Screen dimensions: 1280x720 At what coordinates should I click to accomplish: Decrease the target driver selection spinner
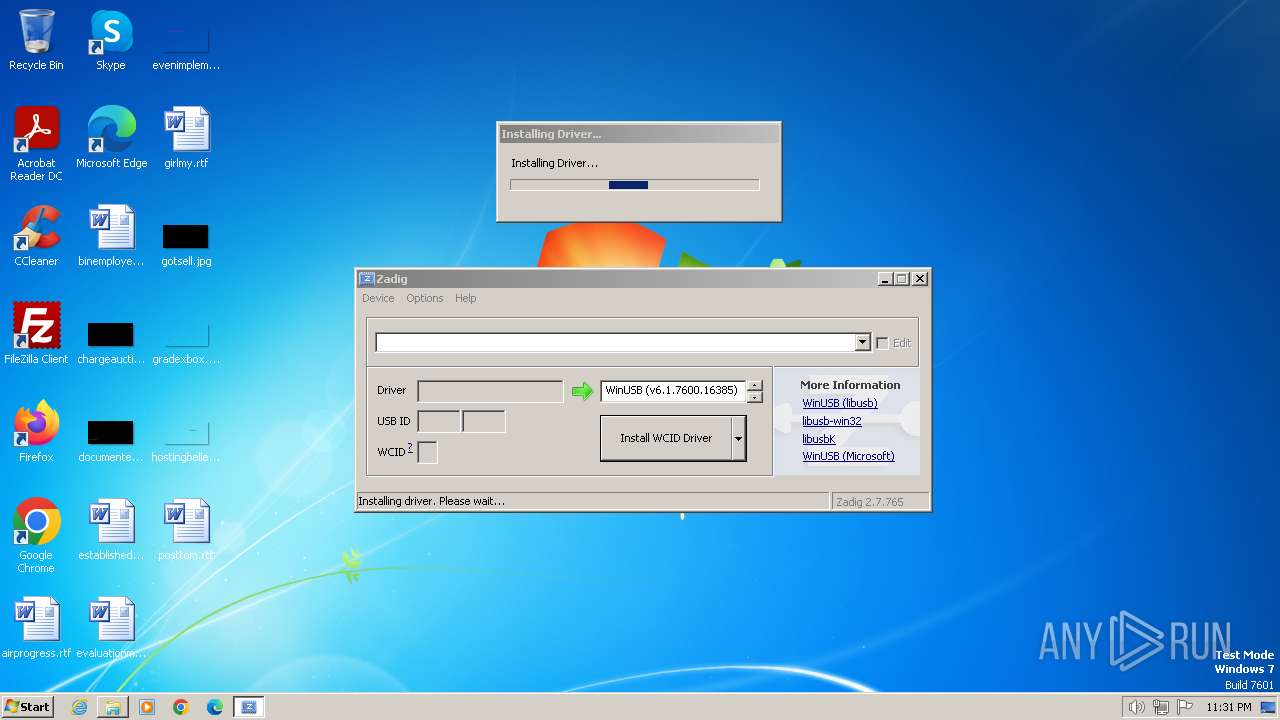point(755,397)
